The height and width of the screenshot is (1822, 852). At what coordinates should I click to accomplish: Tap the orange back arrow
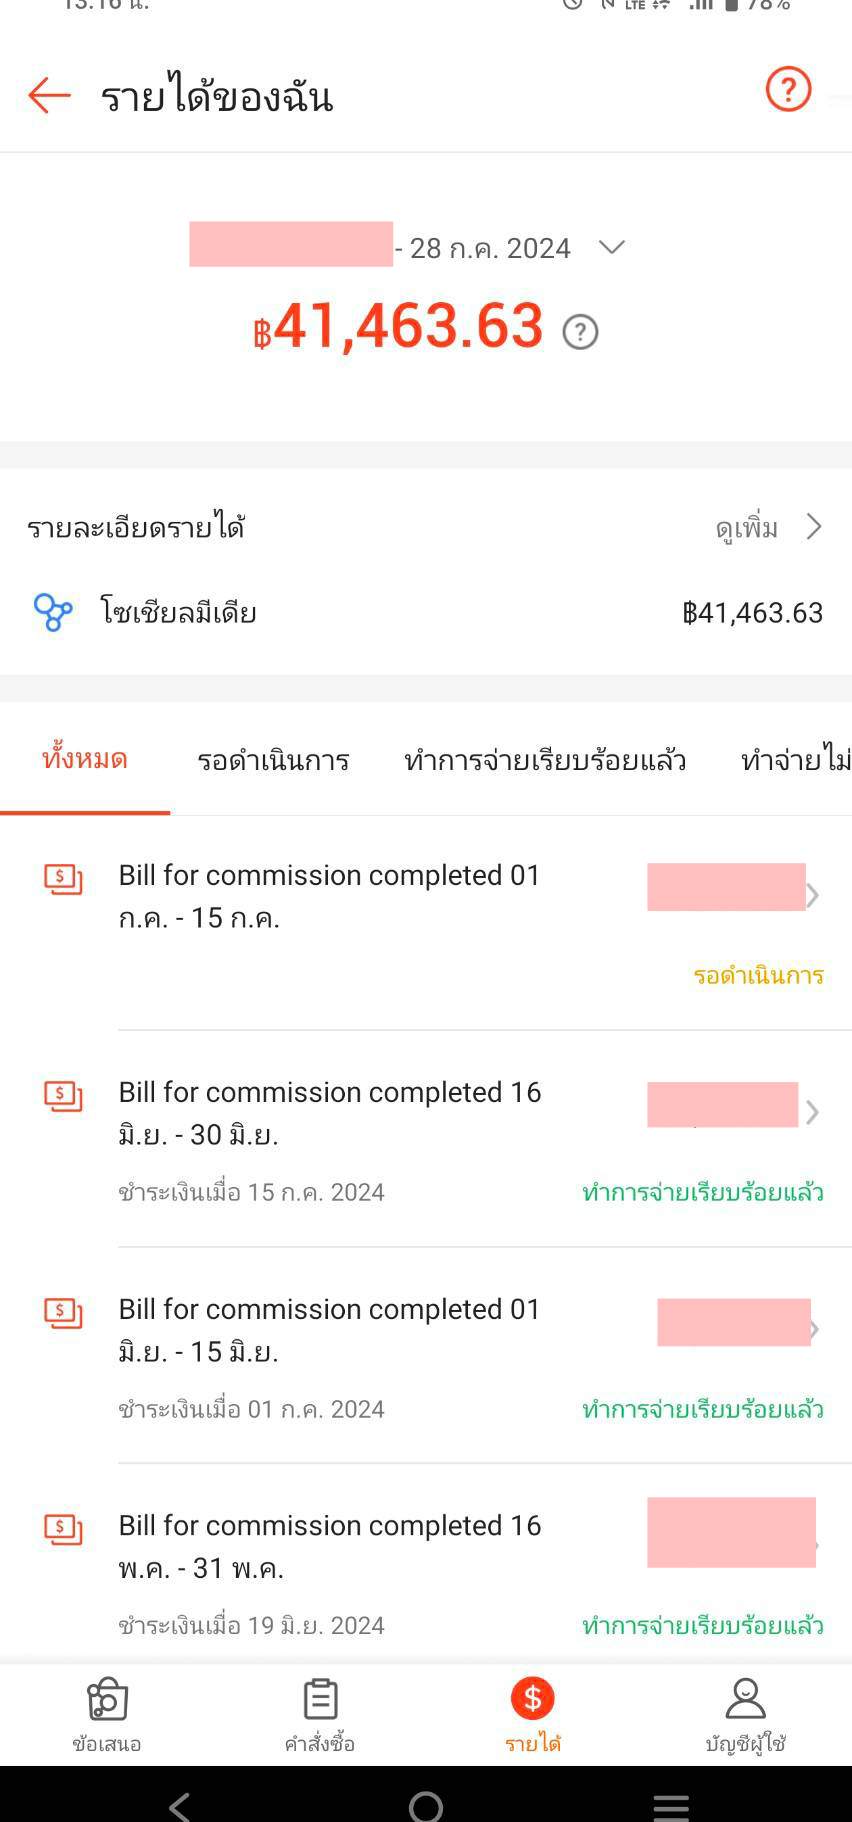point(49,96)
